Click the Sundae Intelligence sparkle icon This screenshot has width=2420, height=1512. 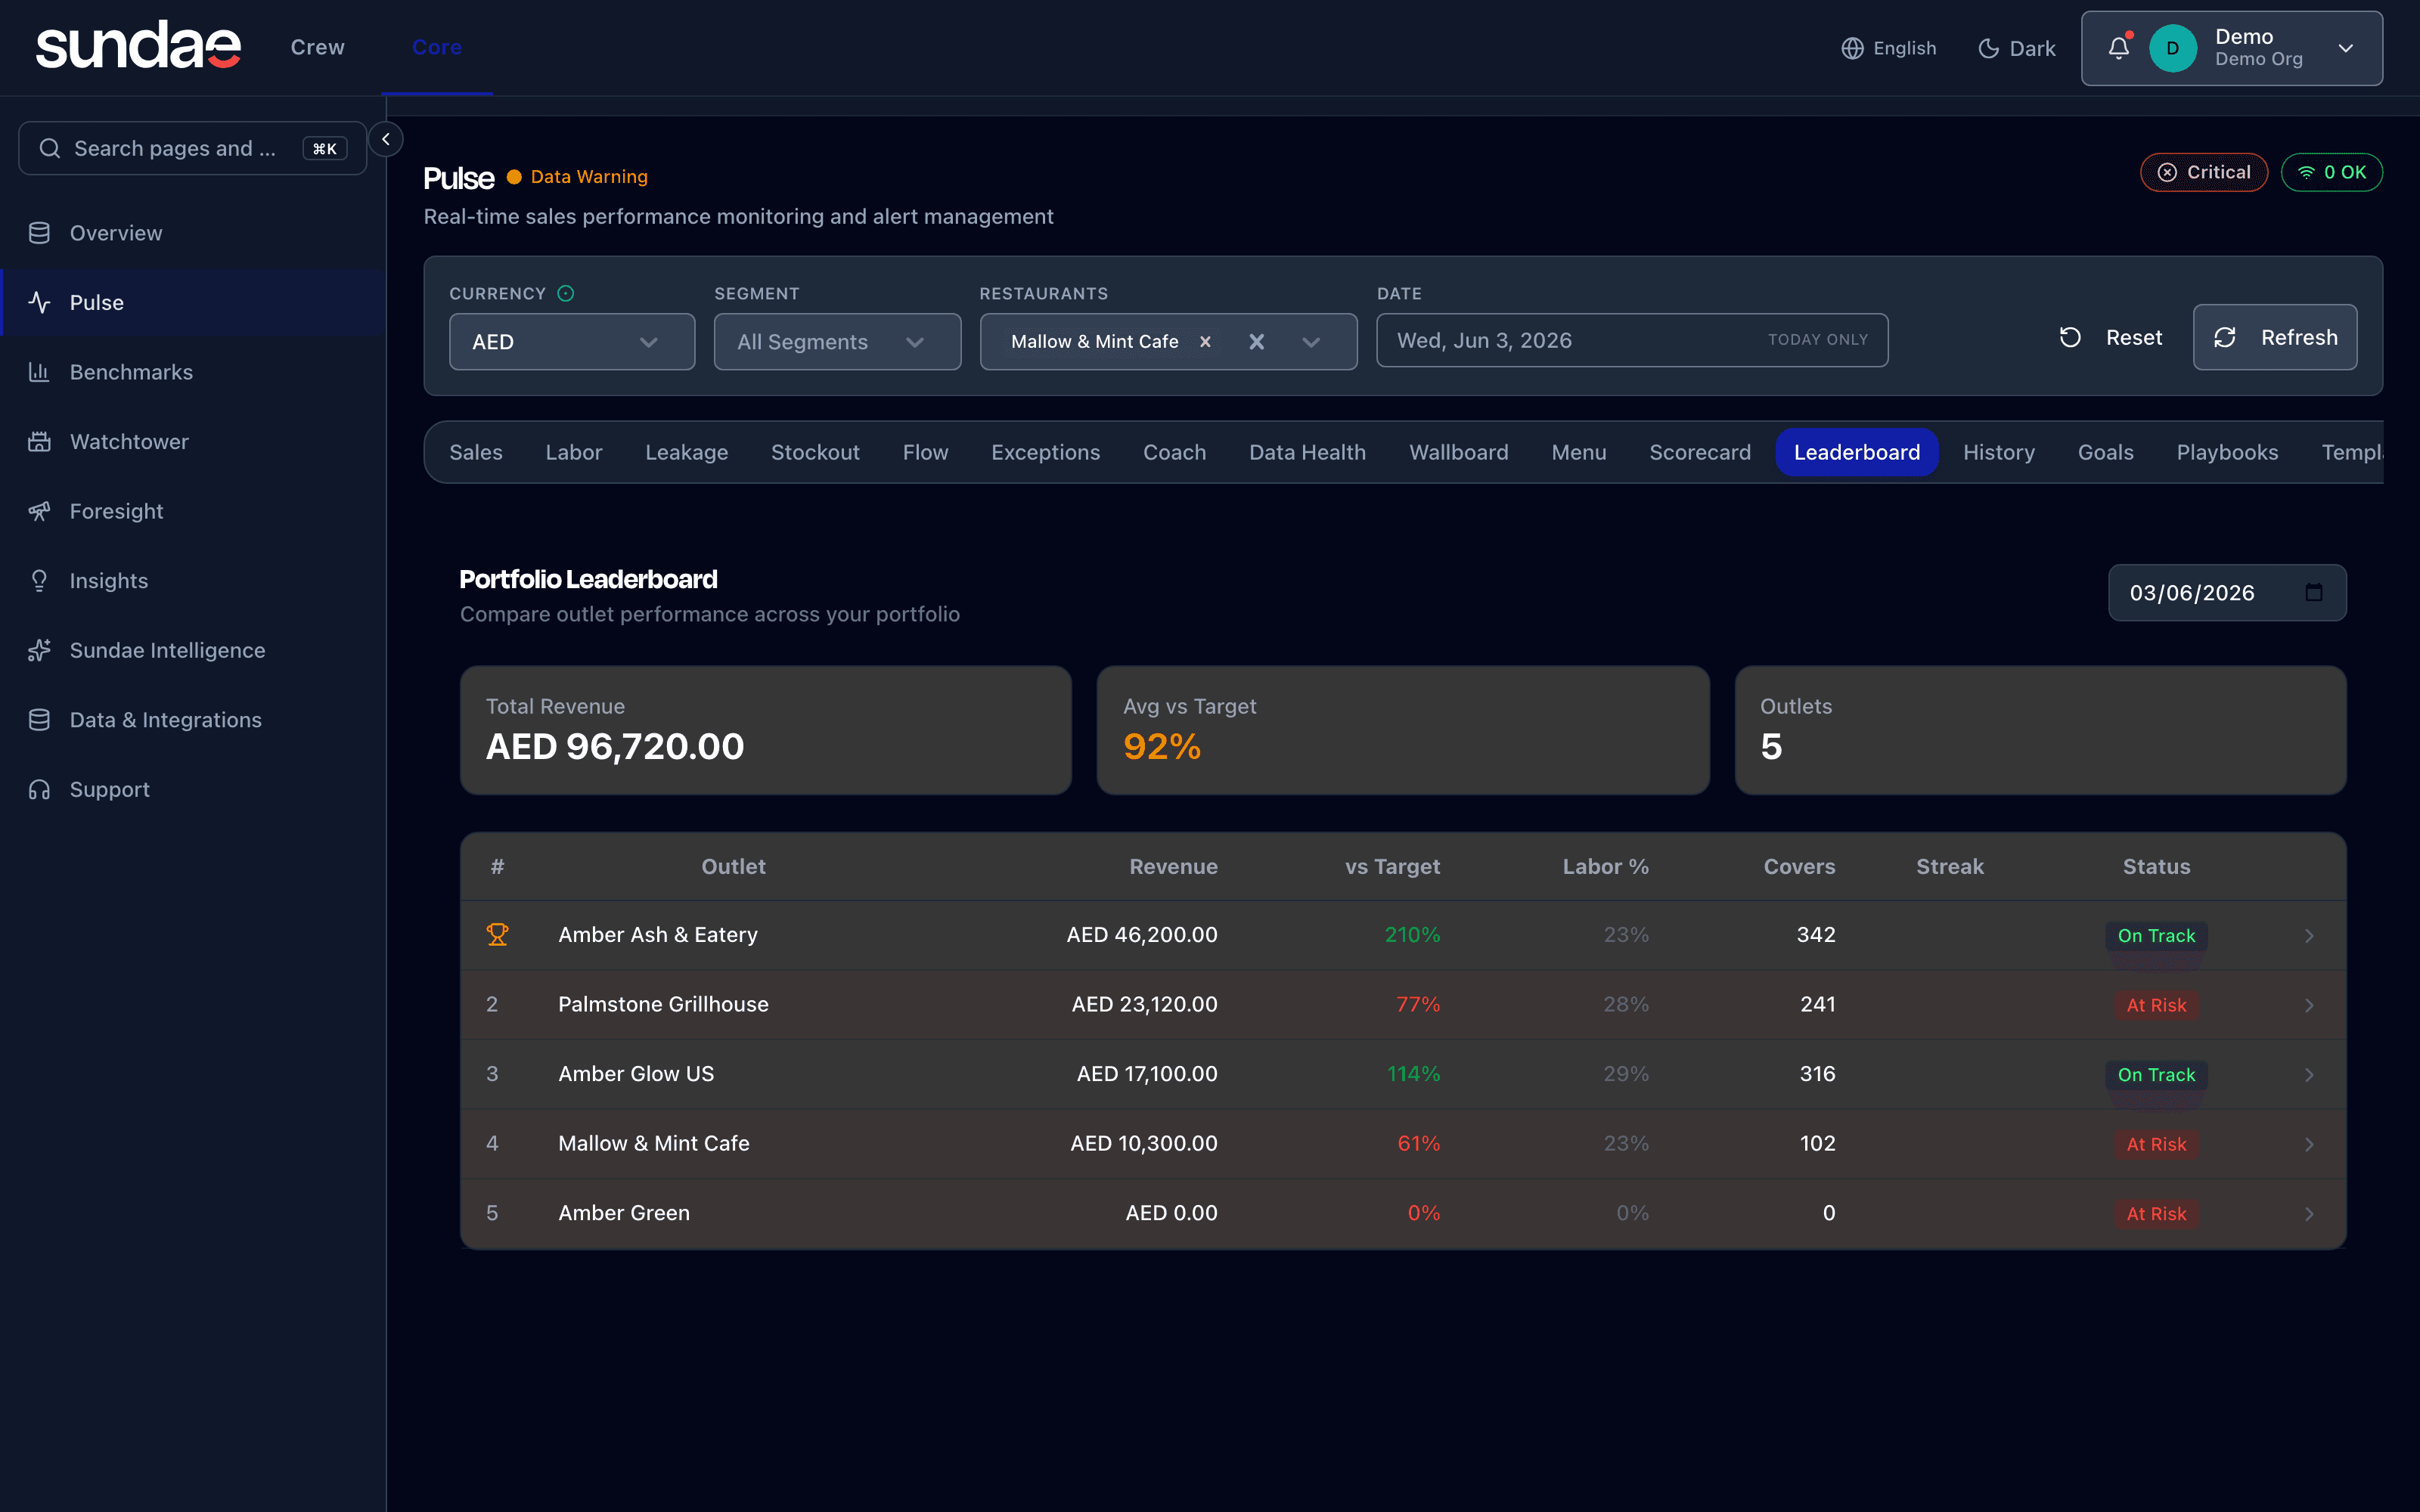[39, 650]
